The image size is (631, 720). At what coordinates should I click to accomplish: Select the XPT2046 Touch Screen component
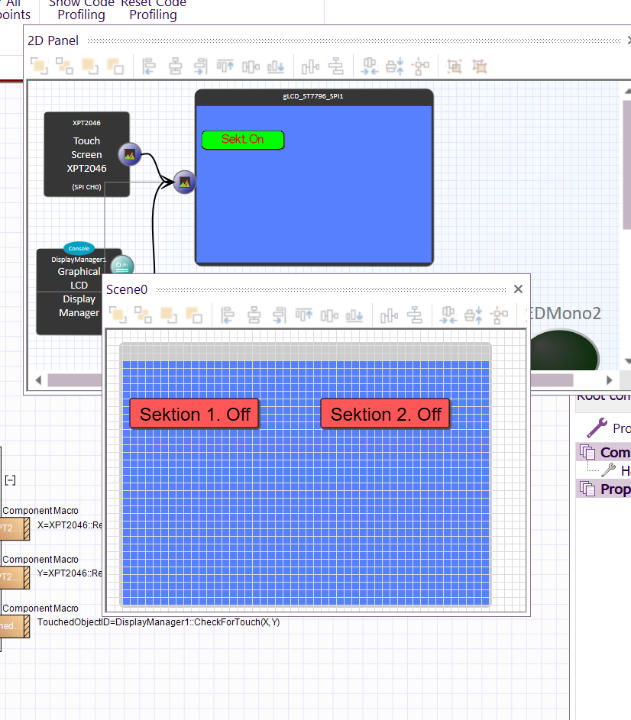click(87, 154)
